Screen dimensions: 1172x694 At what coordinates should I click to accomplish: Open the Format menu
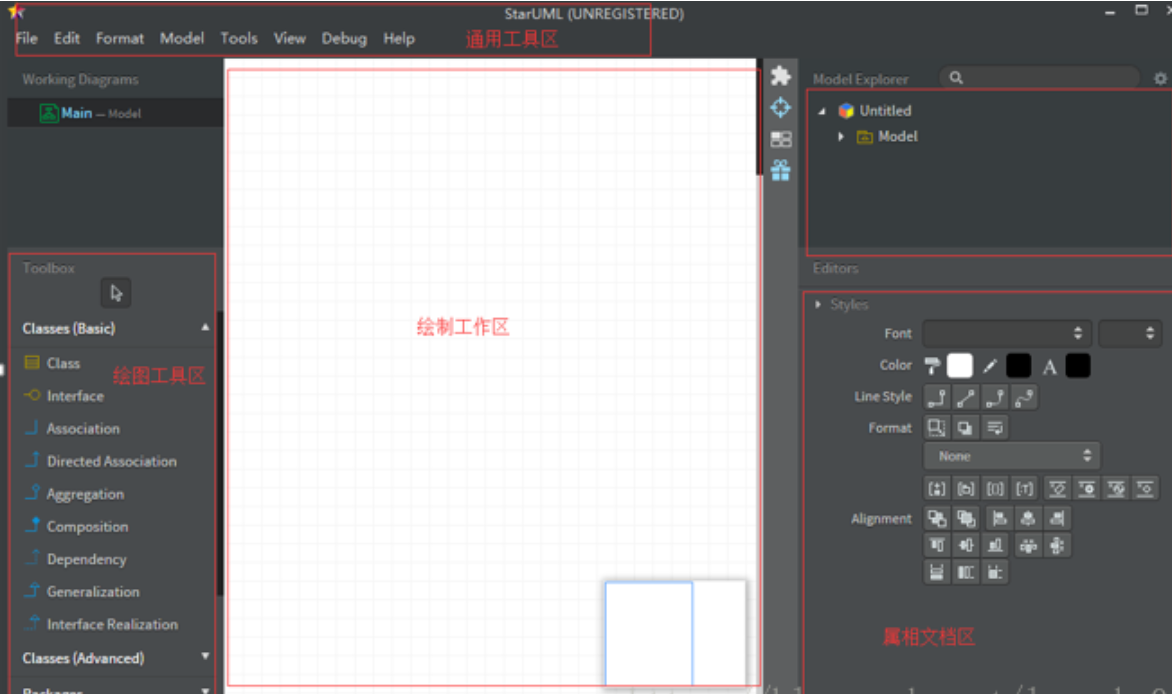tap(120, 38)
